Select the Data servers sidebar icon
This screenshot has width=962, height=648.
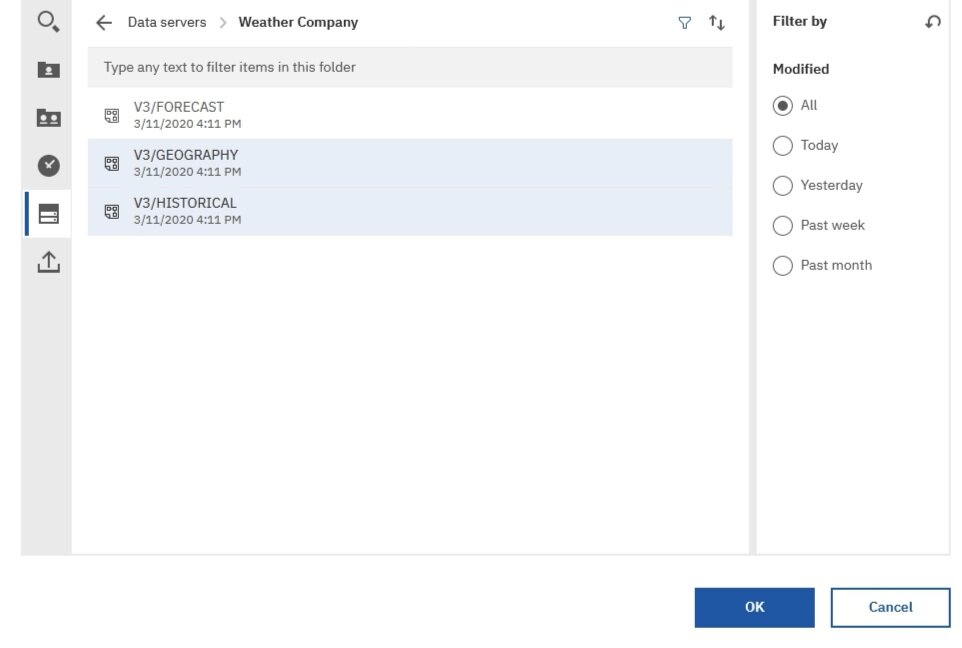tap(48, 214)
